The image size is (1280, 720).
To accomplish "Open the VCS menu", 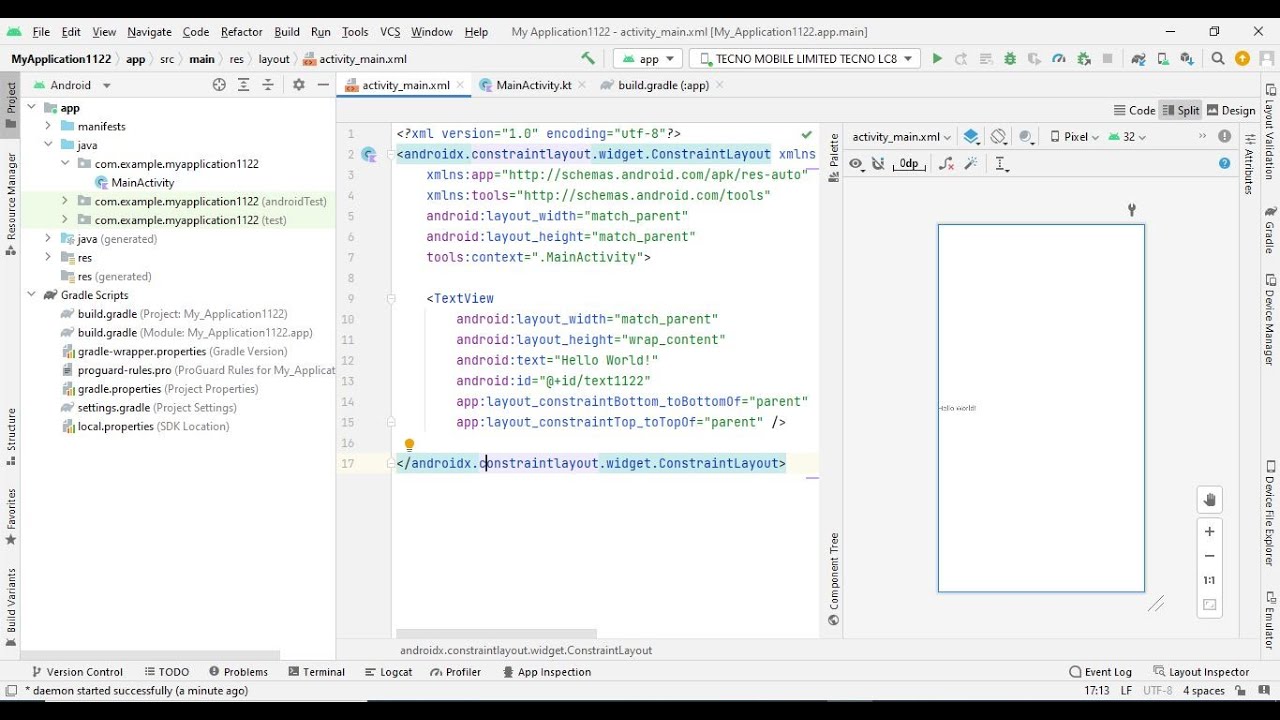I will [390, 32].
